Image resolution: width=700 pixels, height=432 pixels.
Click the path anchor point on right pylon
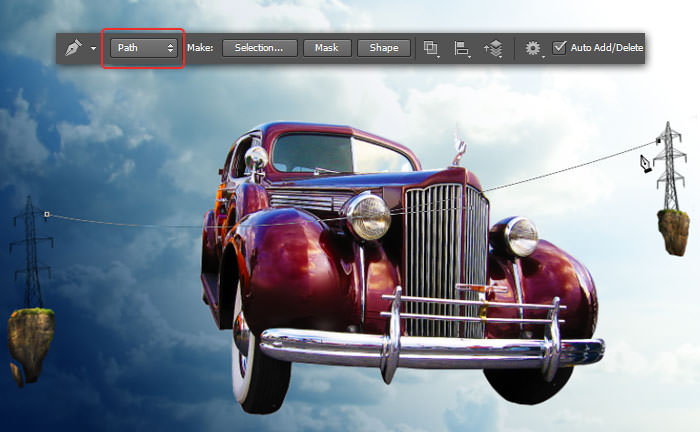(x=658, y=141)
